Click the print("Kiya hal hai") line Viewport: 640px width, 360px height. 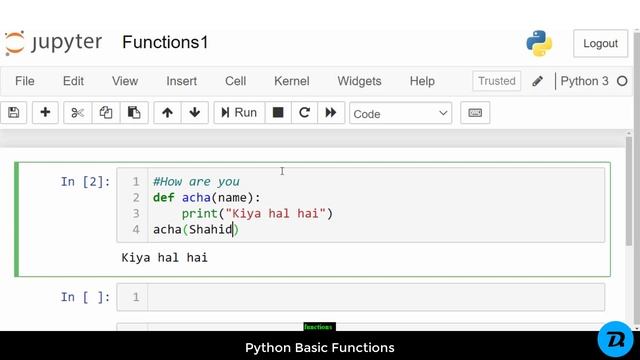tap(257, 213)
